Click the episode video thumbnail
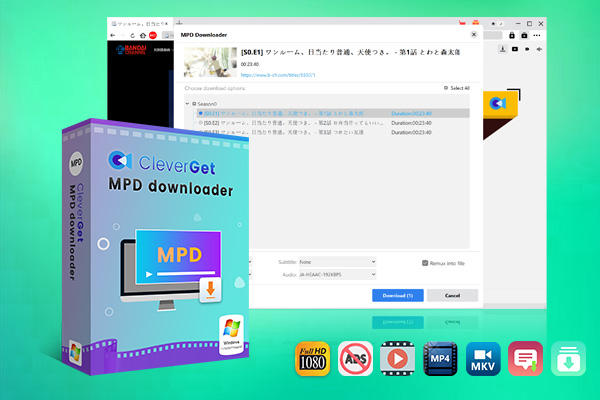The width and height of the screenshot is (600, 400). pos(207,61)
